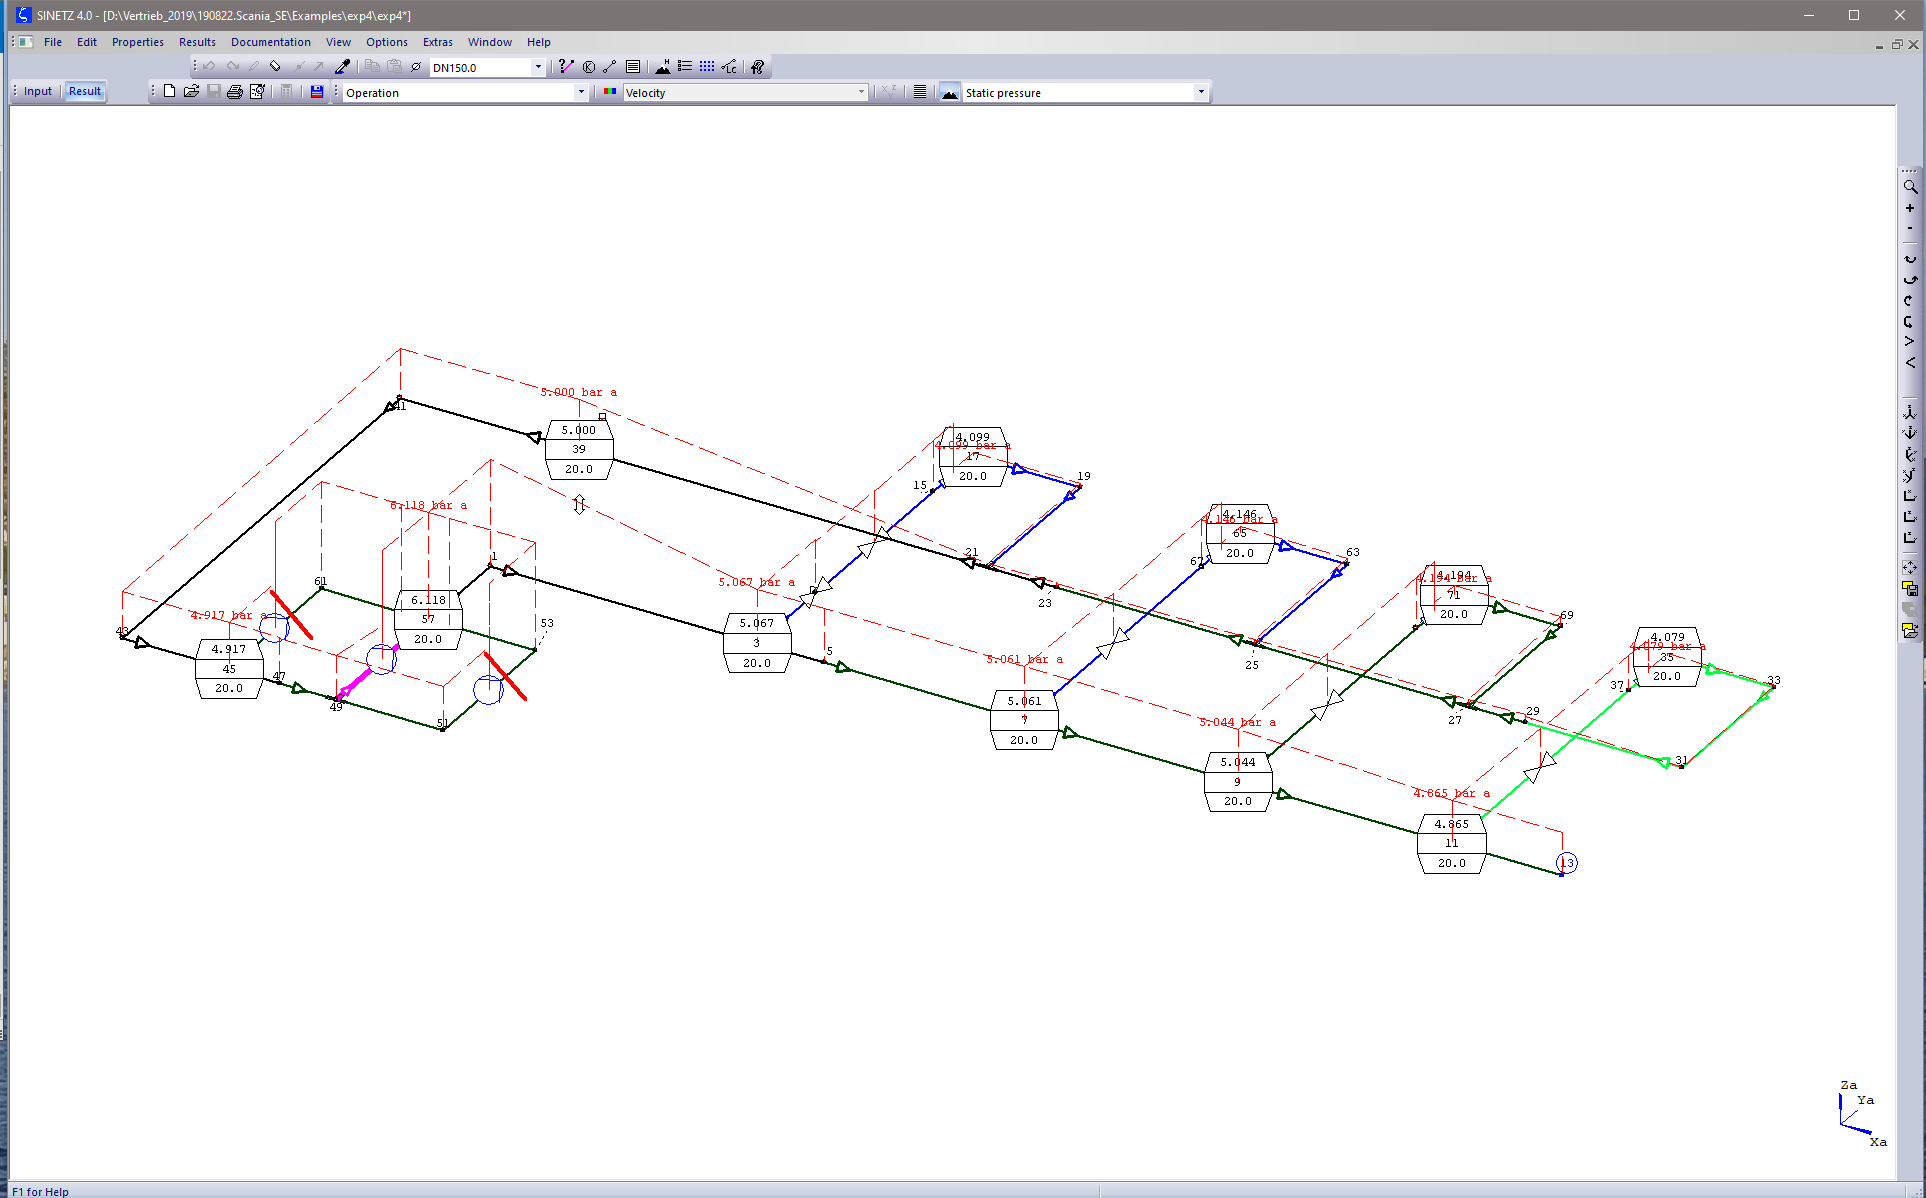
Task: Click the Open file folder icon
Action: (x=191, y=91)
